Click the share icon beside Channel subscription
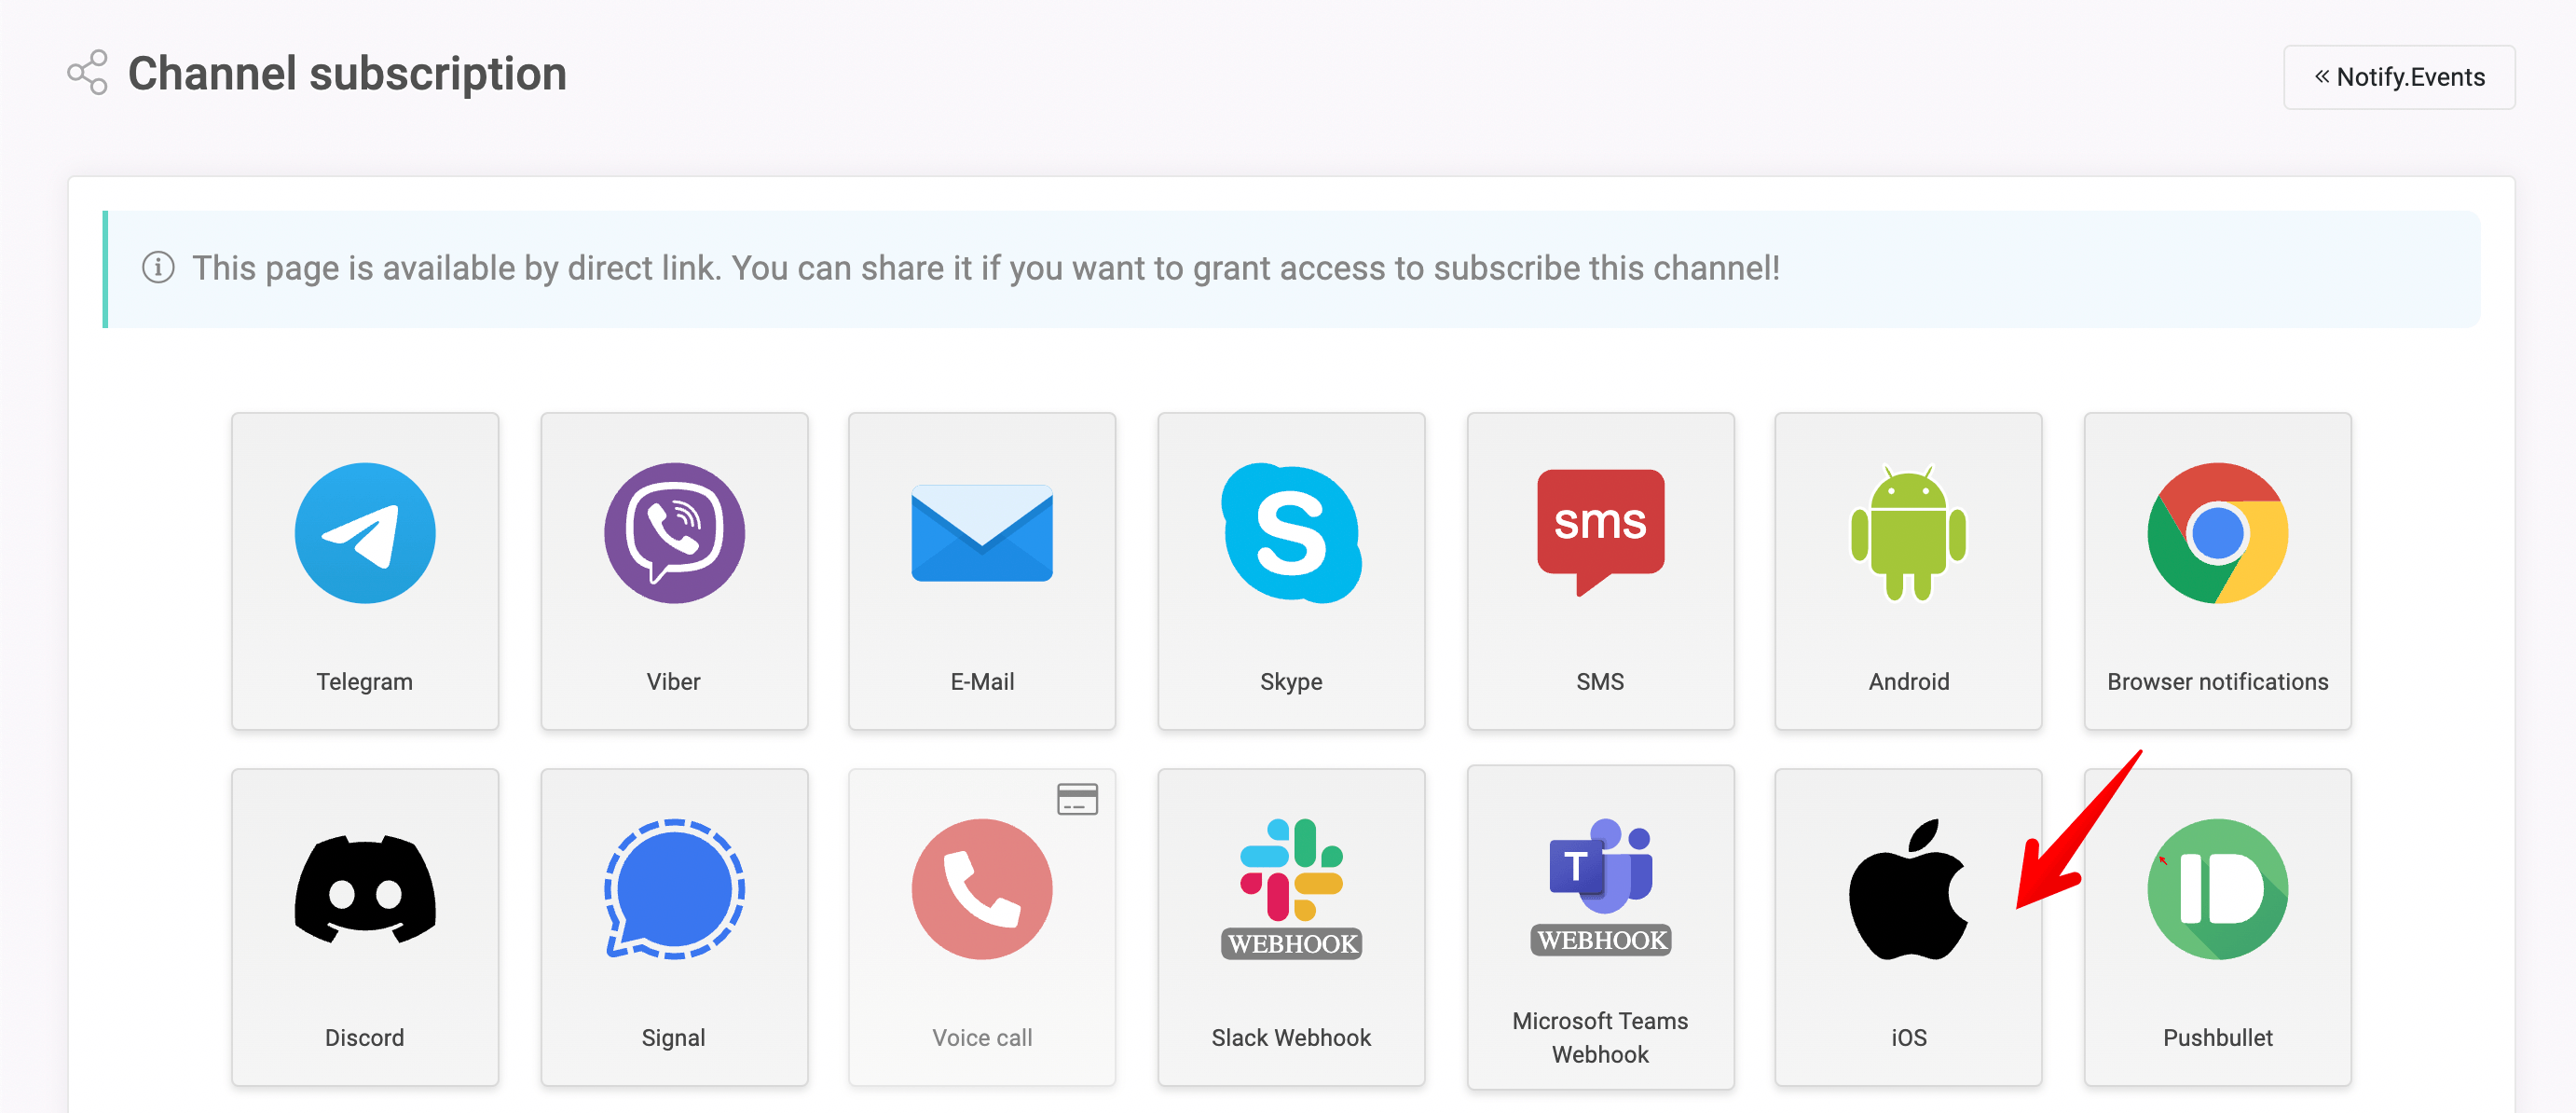The image size is (2576, 1113). (87, 72)
